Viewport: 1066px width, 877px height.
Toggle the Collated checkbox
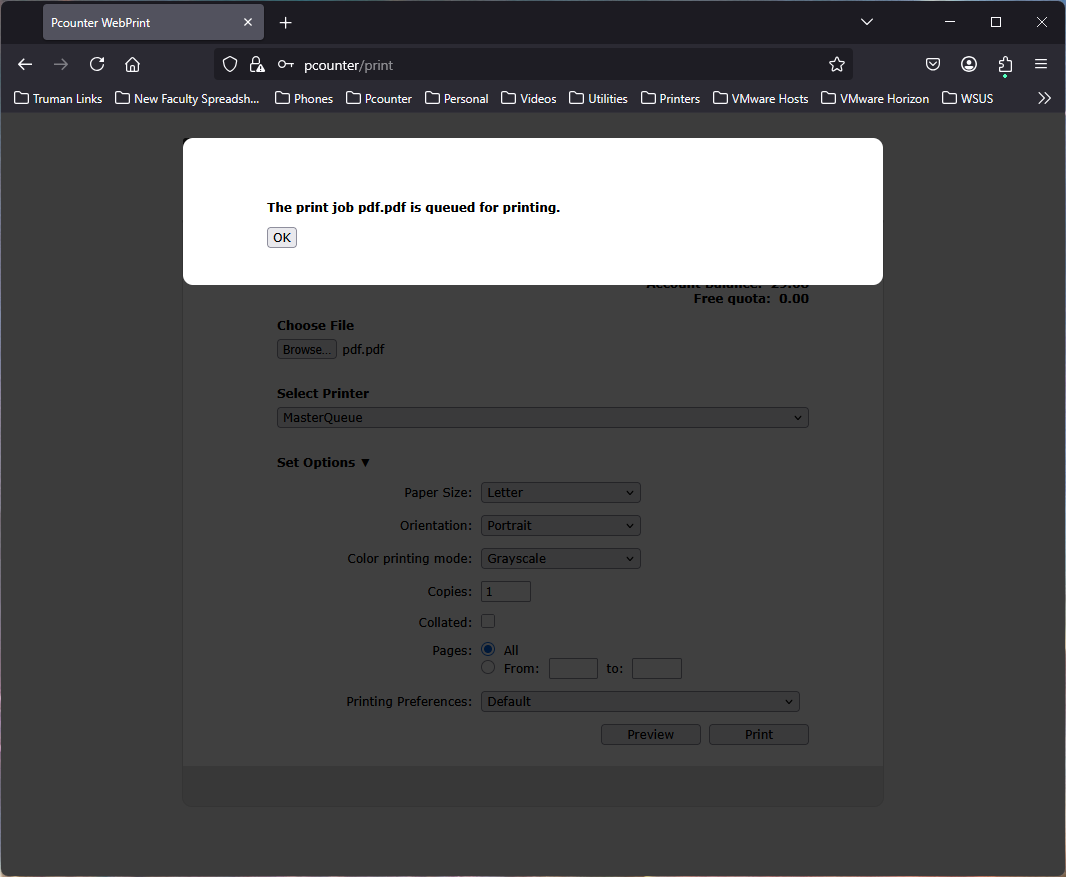[x=488, y=621]
